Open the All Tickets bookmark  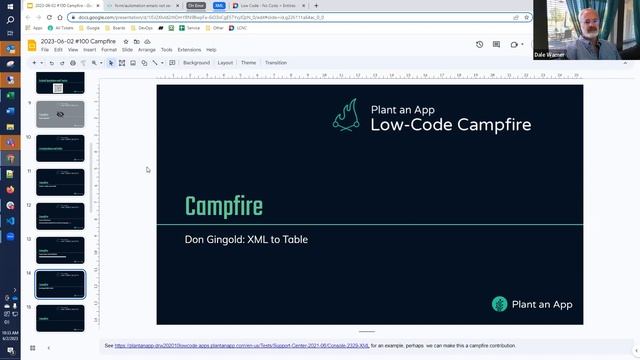pyautogui.click(x=60, y=28)
